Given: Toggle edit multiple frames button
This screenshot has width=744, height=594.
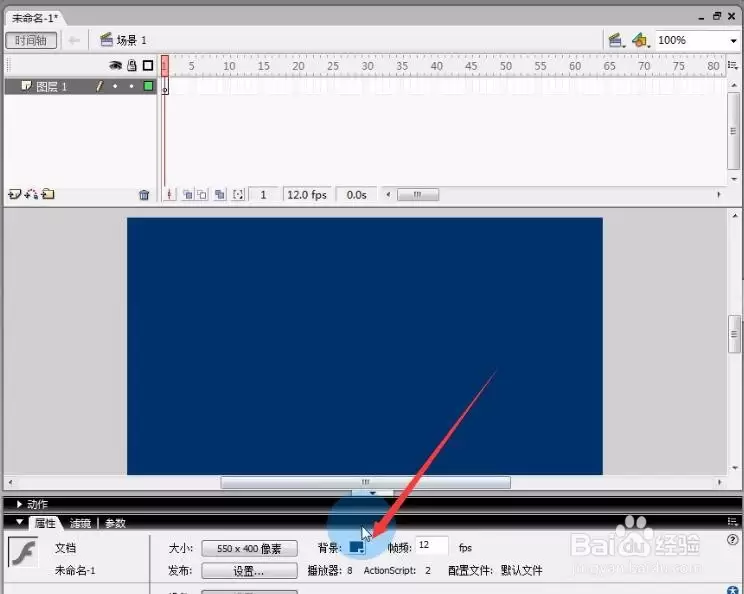Looking at the screenshot, I should [220, 195].
